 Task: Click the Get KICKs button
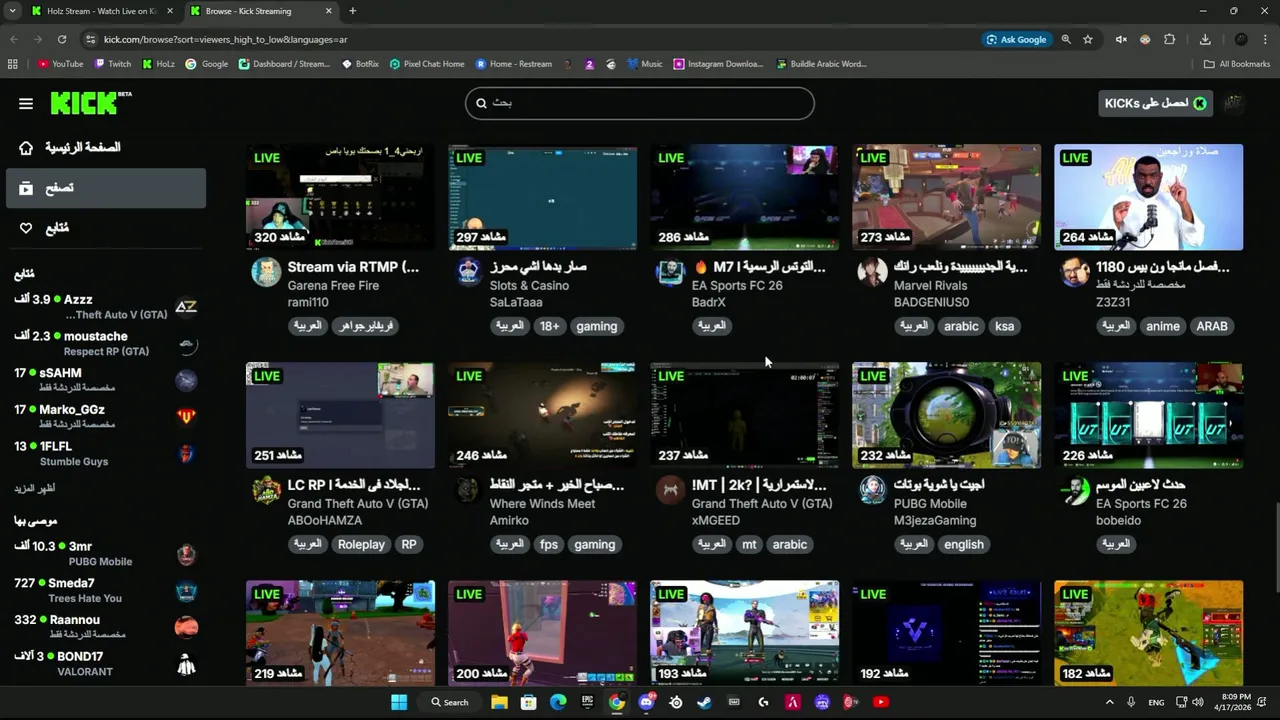click(x=1155, y=103)
